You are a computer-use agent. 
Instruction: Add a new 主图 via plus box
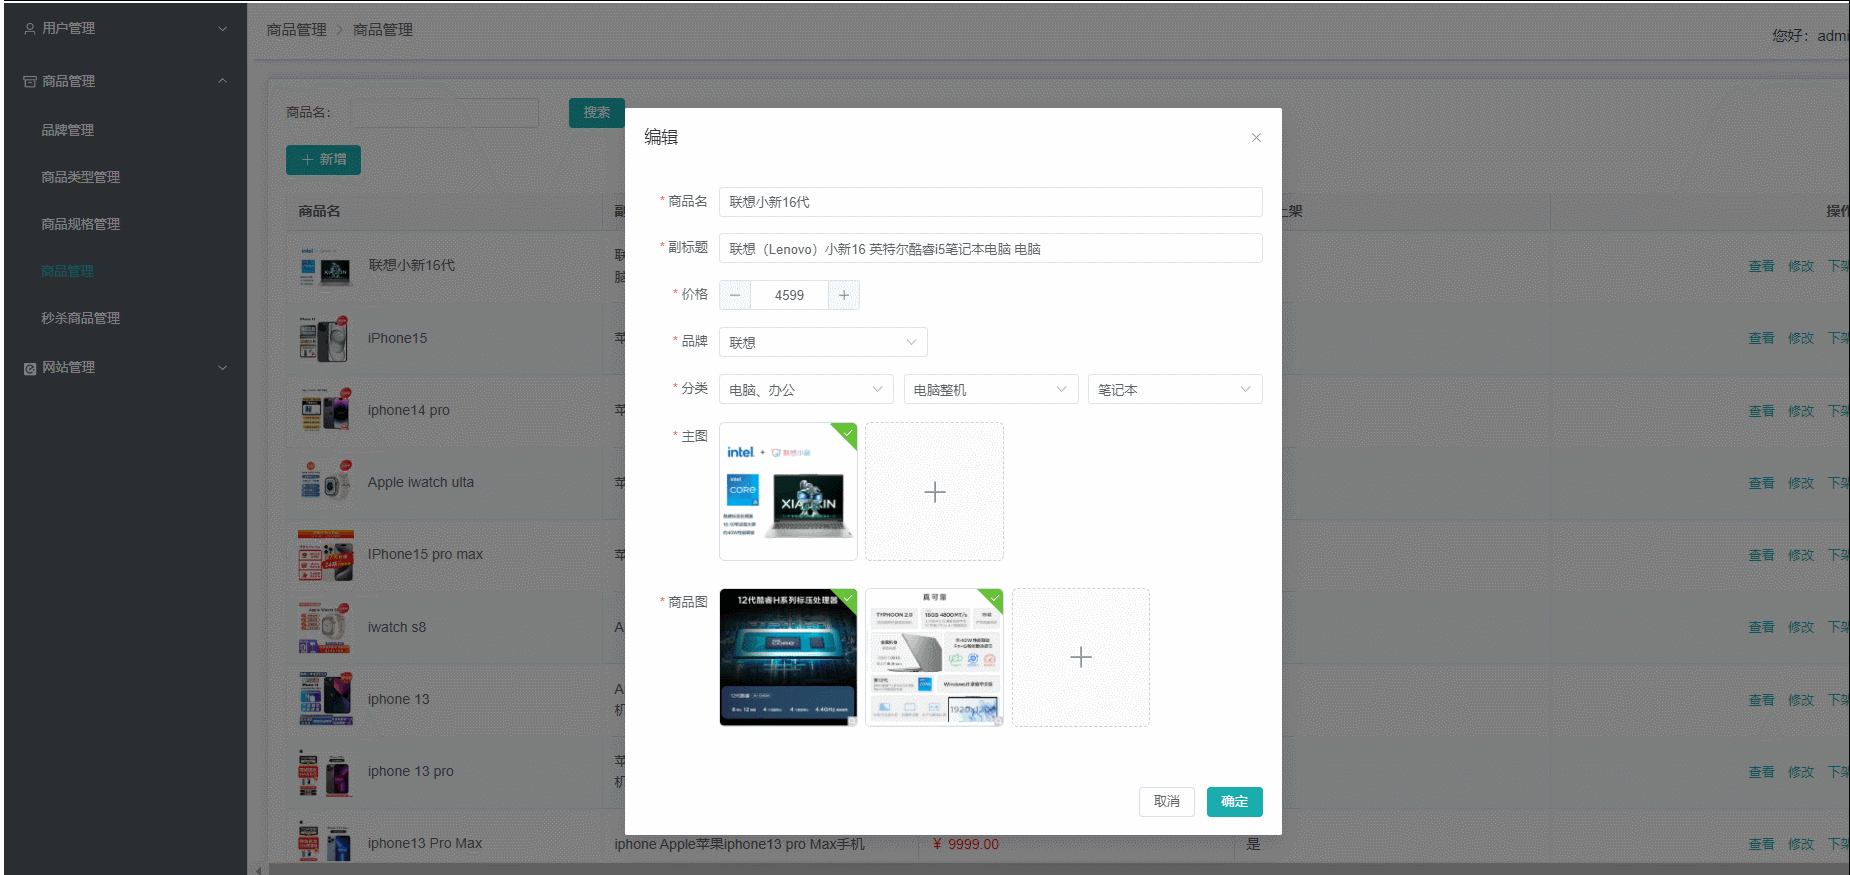934,491
